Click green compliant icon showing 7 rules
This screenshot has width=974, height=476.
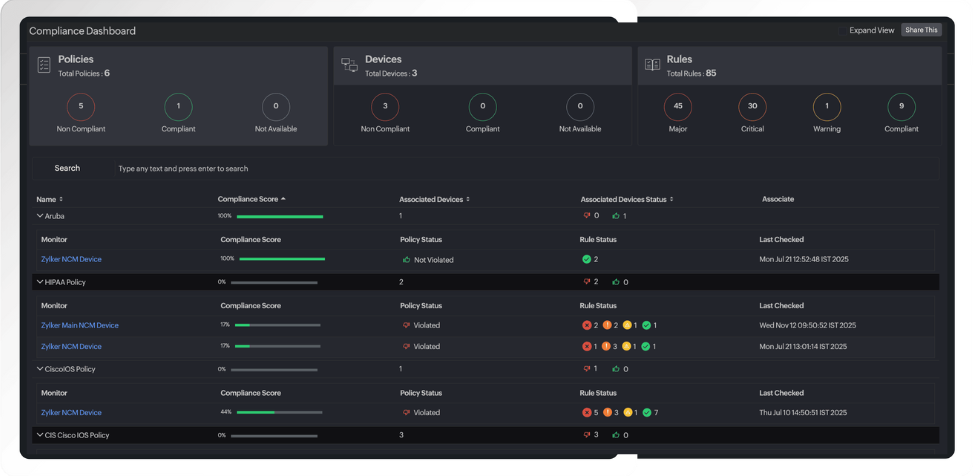(647, 412)
